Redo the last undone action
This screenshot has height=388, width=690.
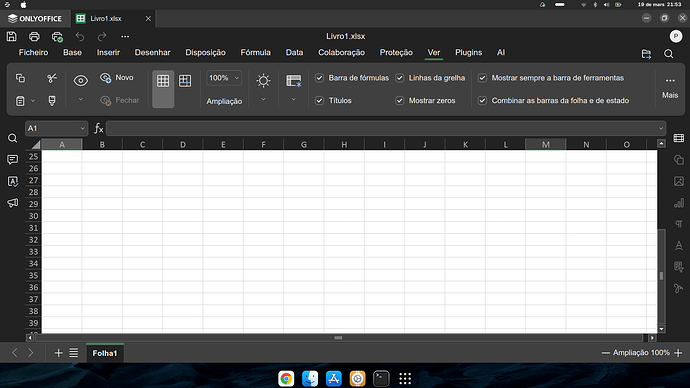tap(102, 37)
